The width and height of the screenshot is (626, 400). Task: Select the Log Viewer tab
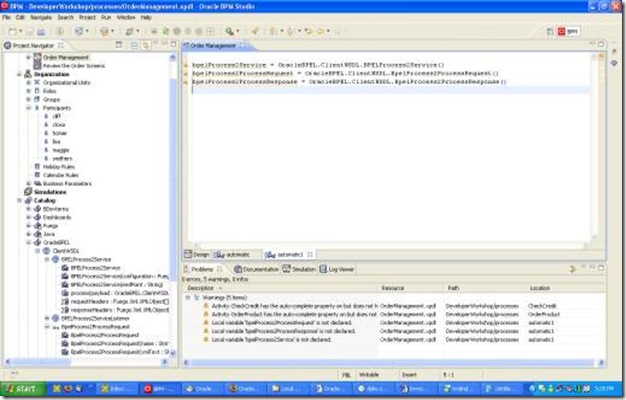click(337, 269)
